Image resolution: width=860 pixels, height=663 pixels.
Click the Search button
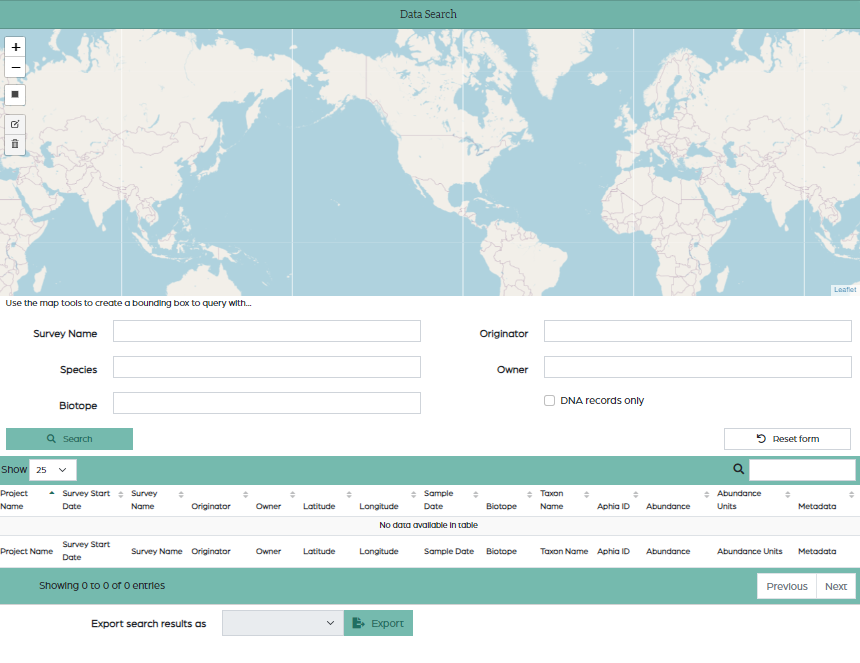[69, 439]
